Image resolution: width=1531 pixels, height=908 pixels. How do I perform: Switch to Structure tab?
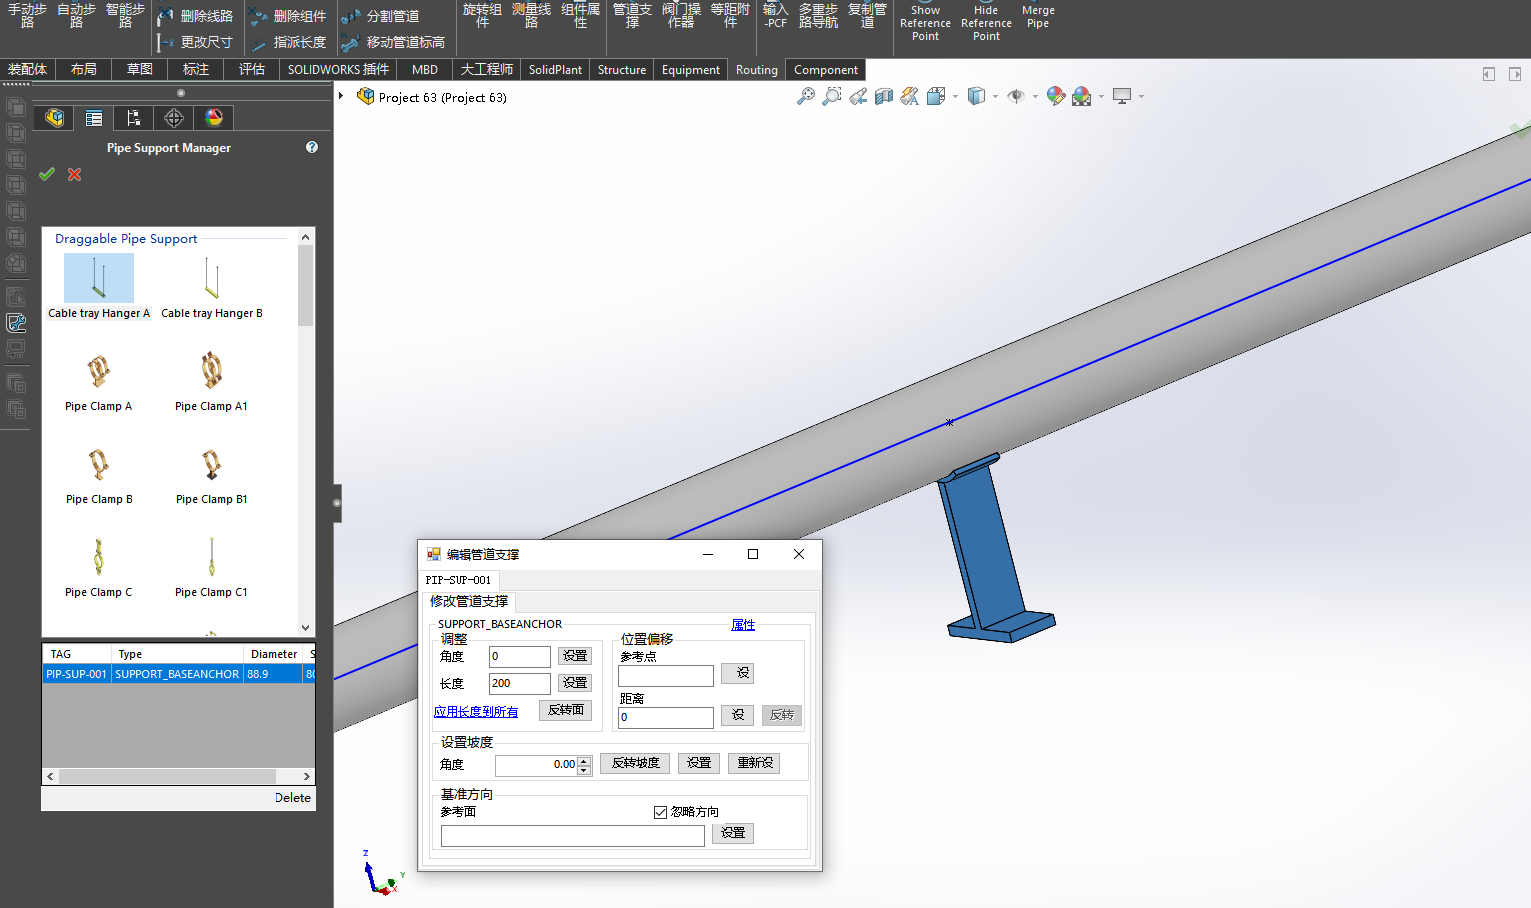point(622,69)
